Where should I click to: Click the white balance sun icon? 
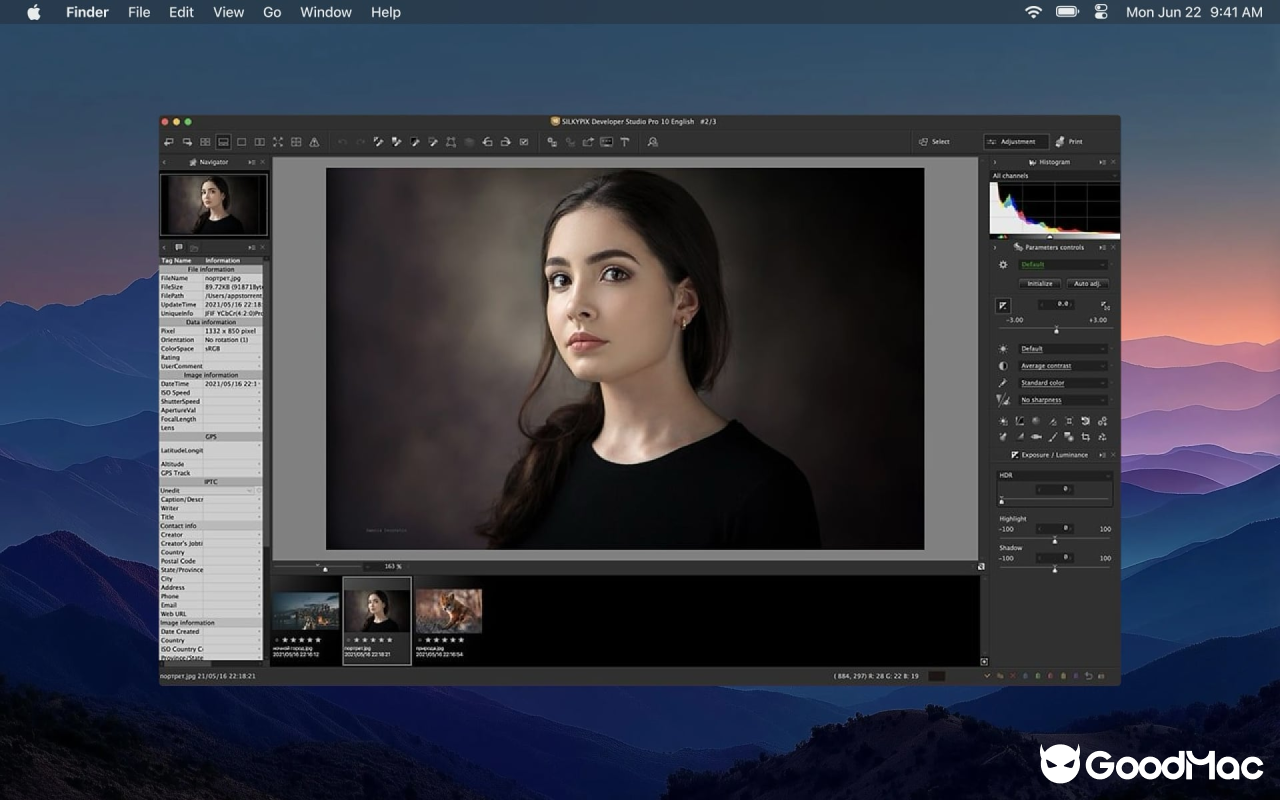(x=1003, y=349)
